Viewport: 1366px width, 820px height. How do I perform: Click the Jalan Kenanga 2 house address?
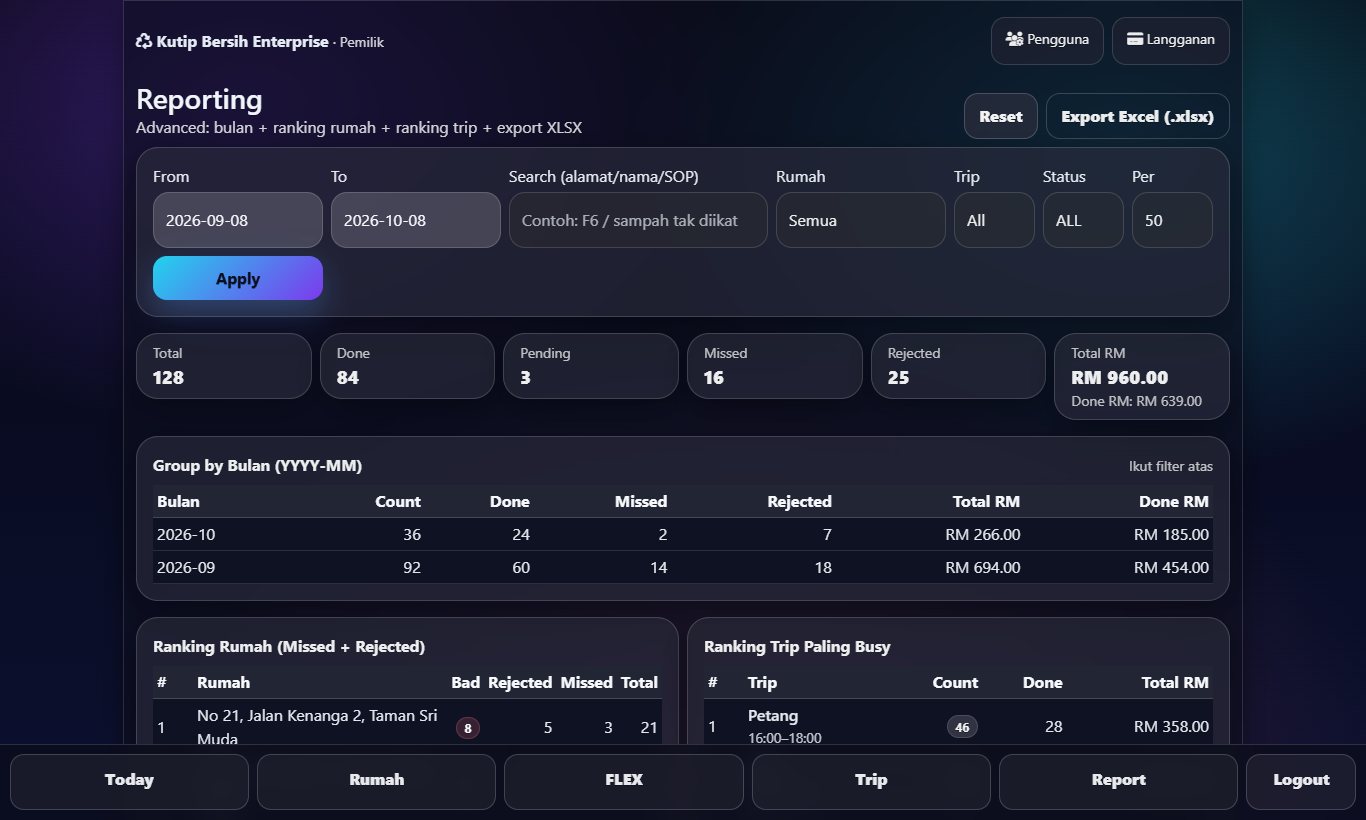coord(317,727)
